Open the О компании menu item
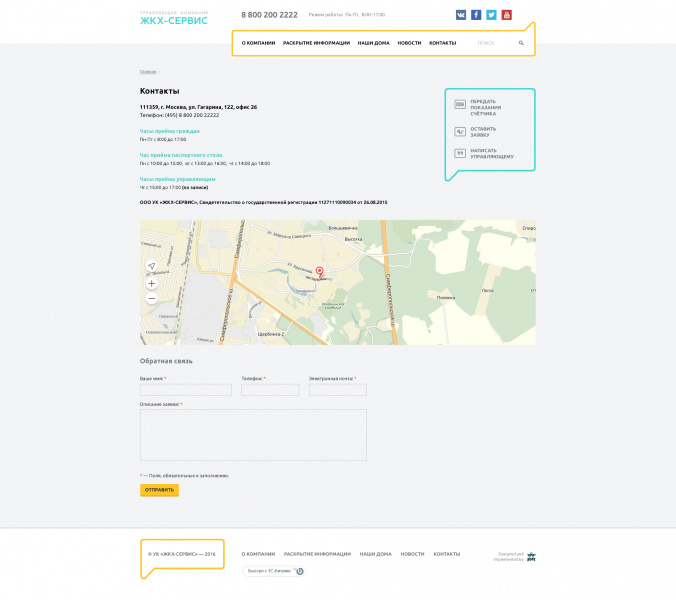 [x=258, y=43]
